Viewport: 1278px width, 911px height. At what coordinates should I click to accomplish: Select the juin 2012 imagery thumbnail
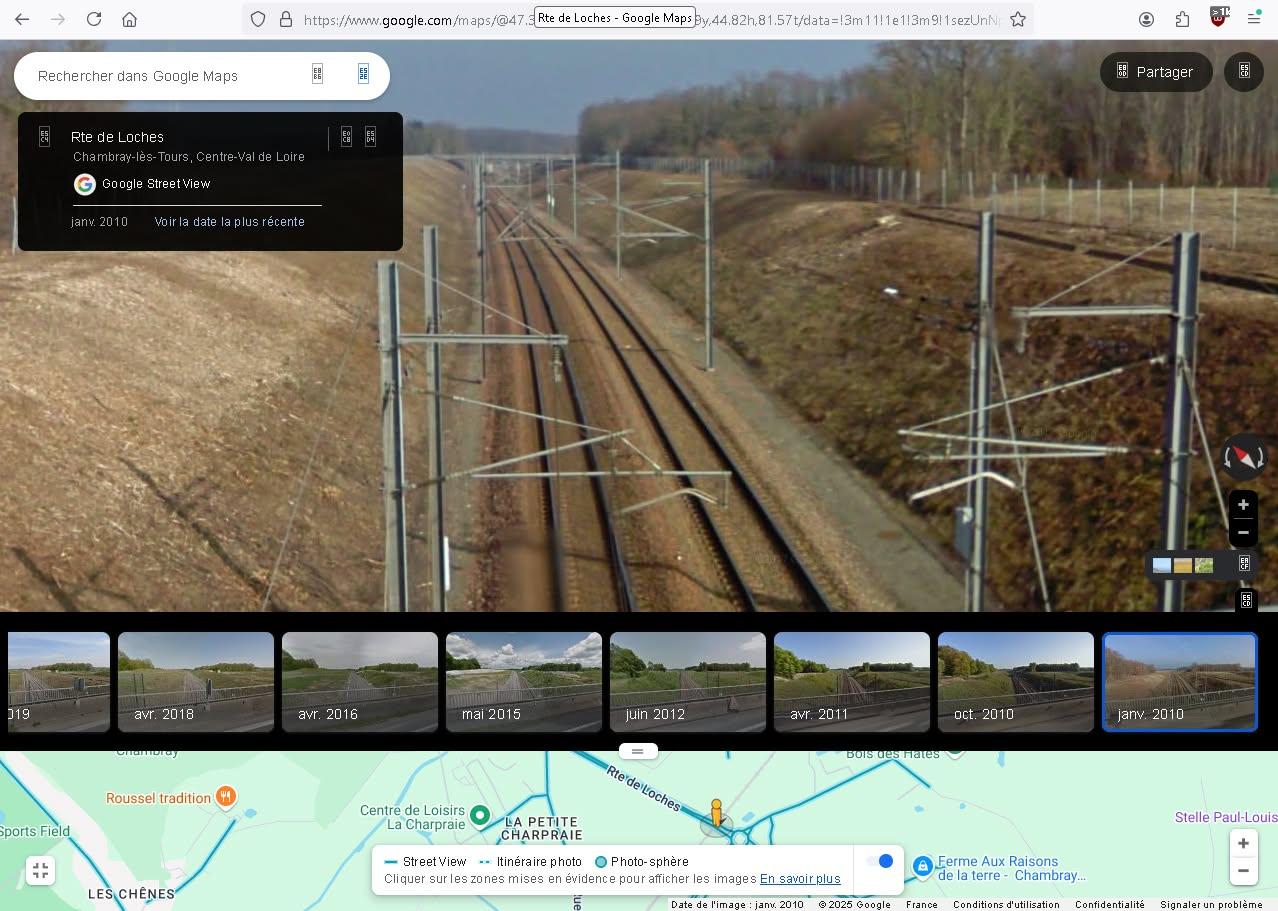tap(688, 682)
